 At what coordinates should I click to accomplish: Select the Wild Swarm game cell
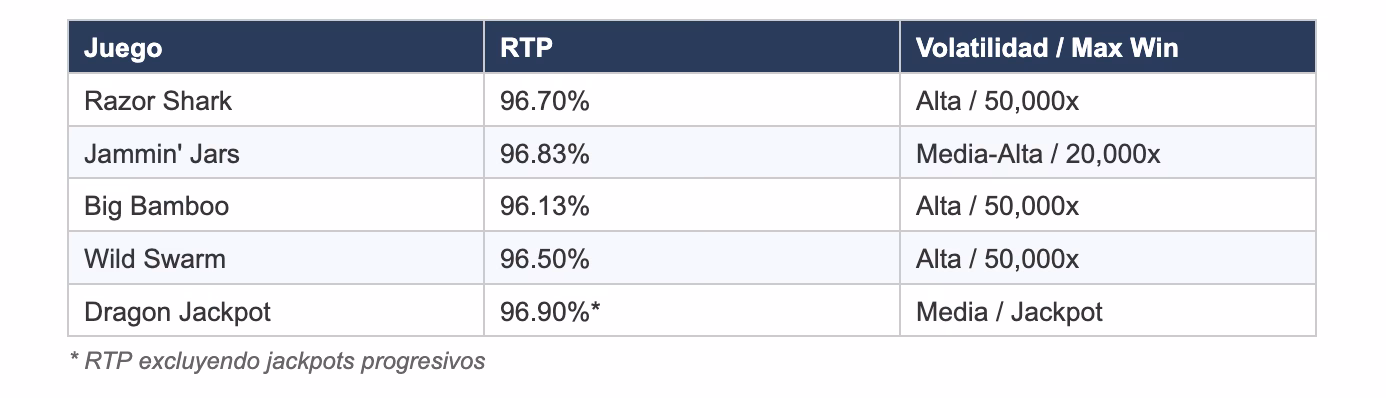(276, 258)
